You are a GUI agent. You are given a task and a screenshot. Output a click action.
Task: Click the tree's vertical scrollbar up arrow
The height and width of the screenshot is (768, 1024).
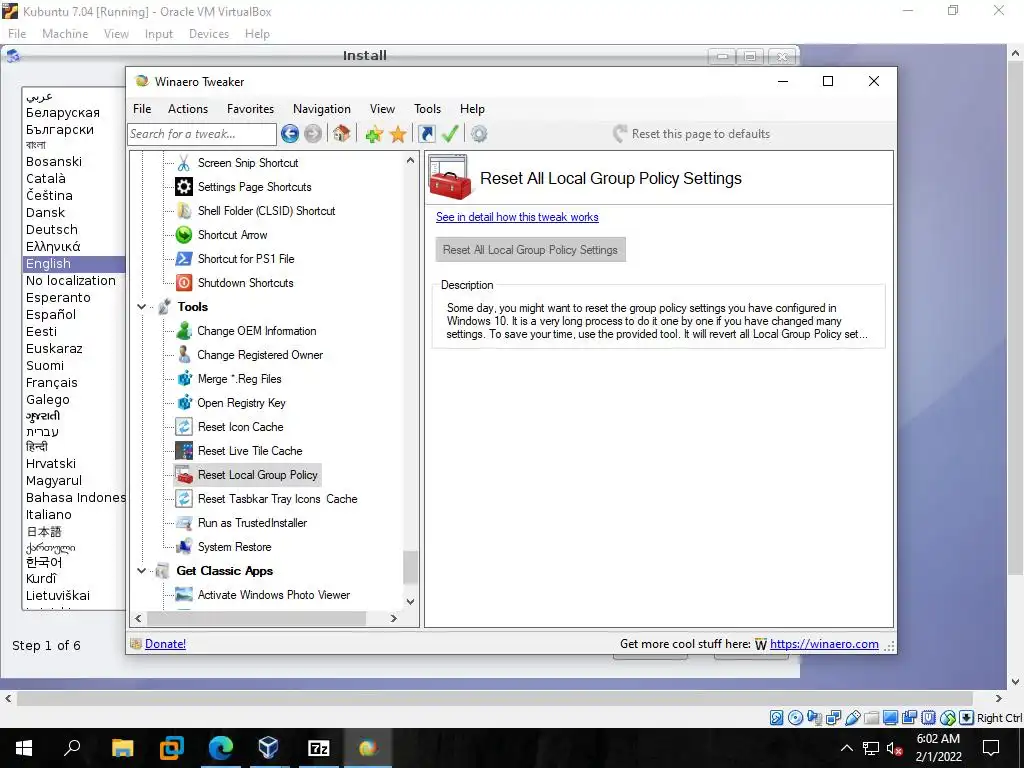point(410,160)
